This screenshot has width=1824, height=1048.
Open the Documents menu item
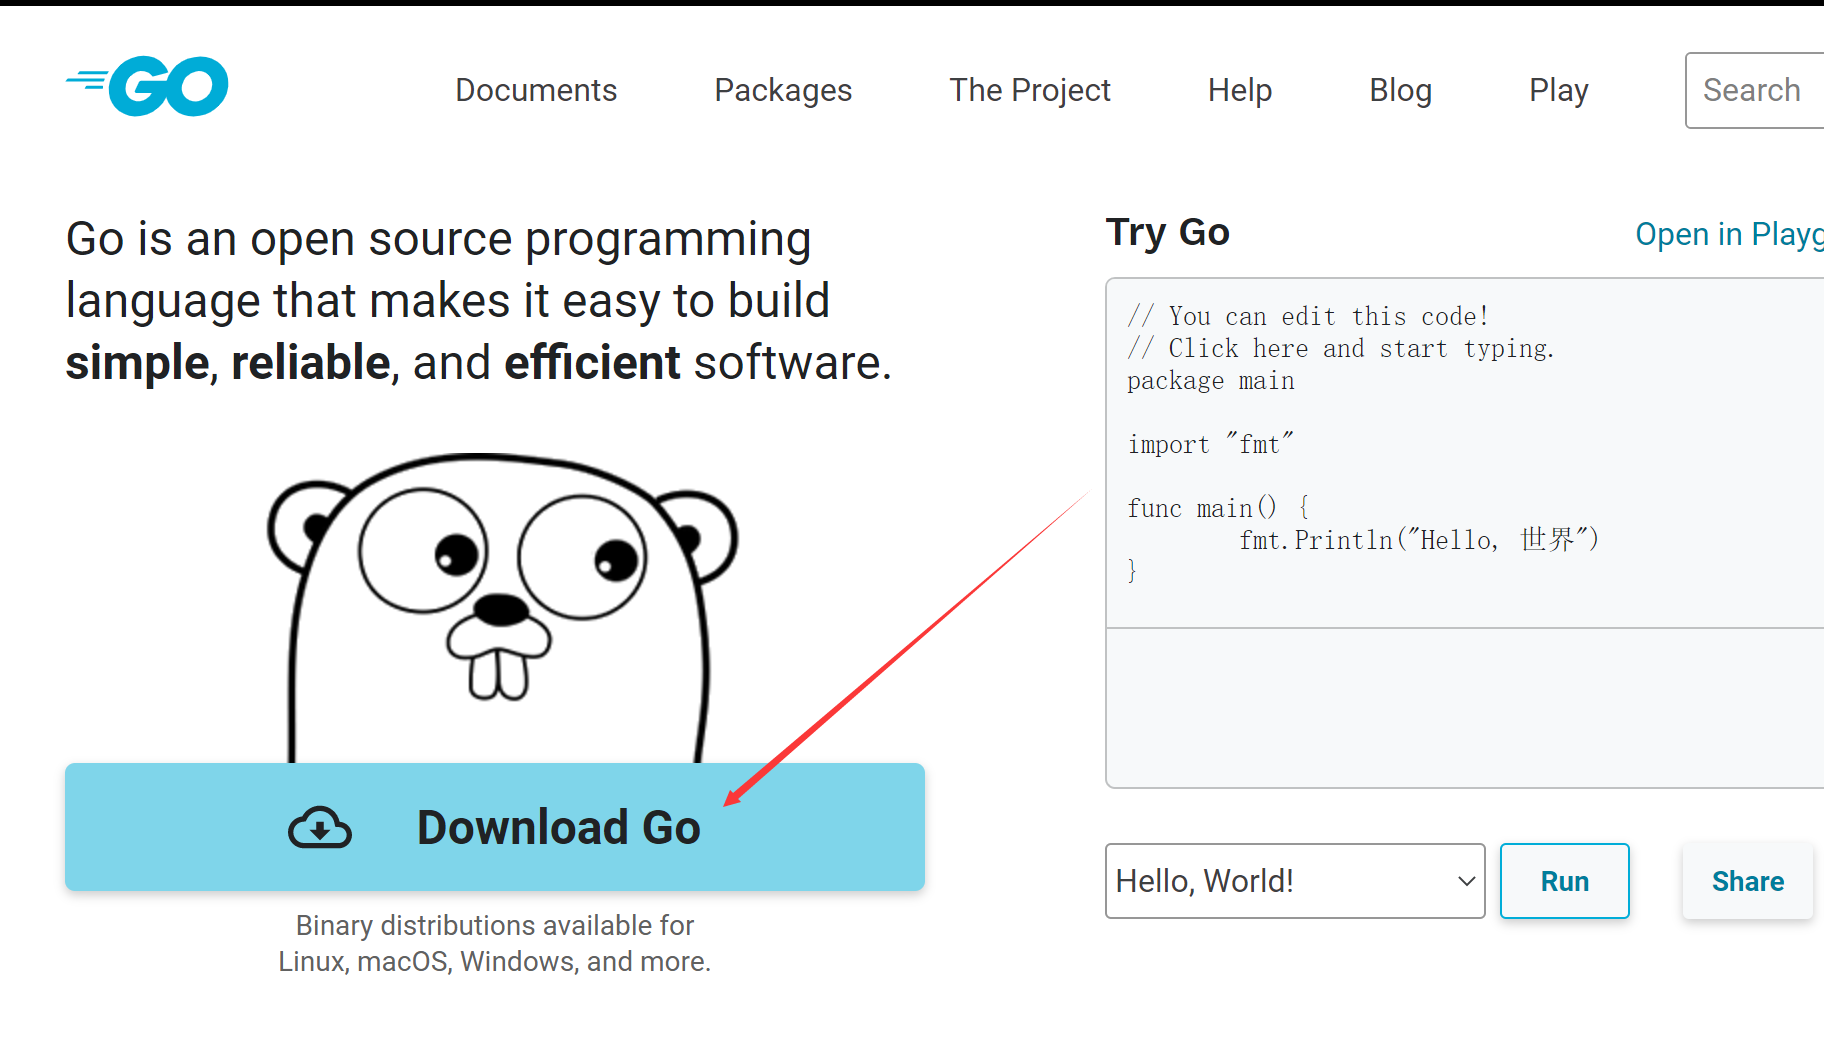(x=536, y=90)
